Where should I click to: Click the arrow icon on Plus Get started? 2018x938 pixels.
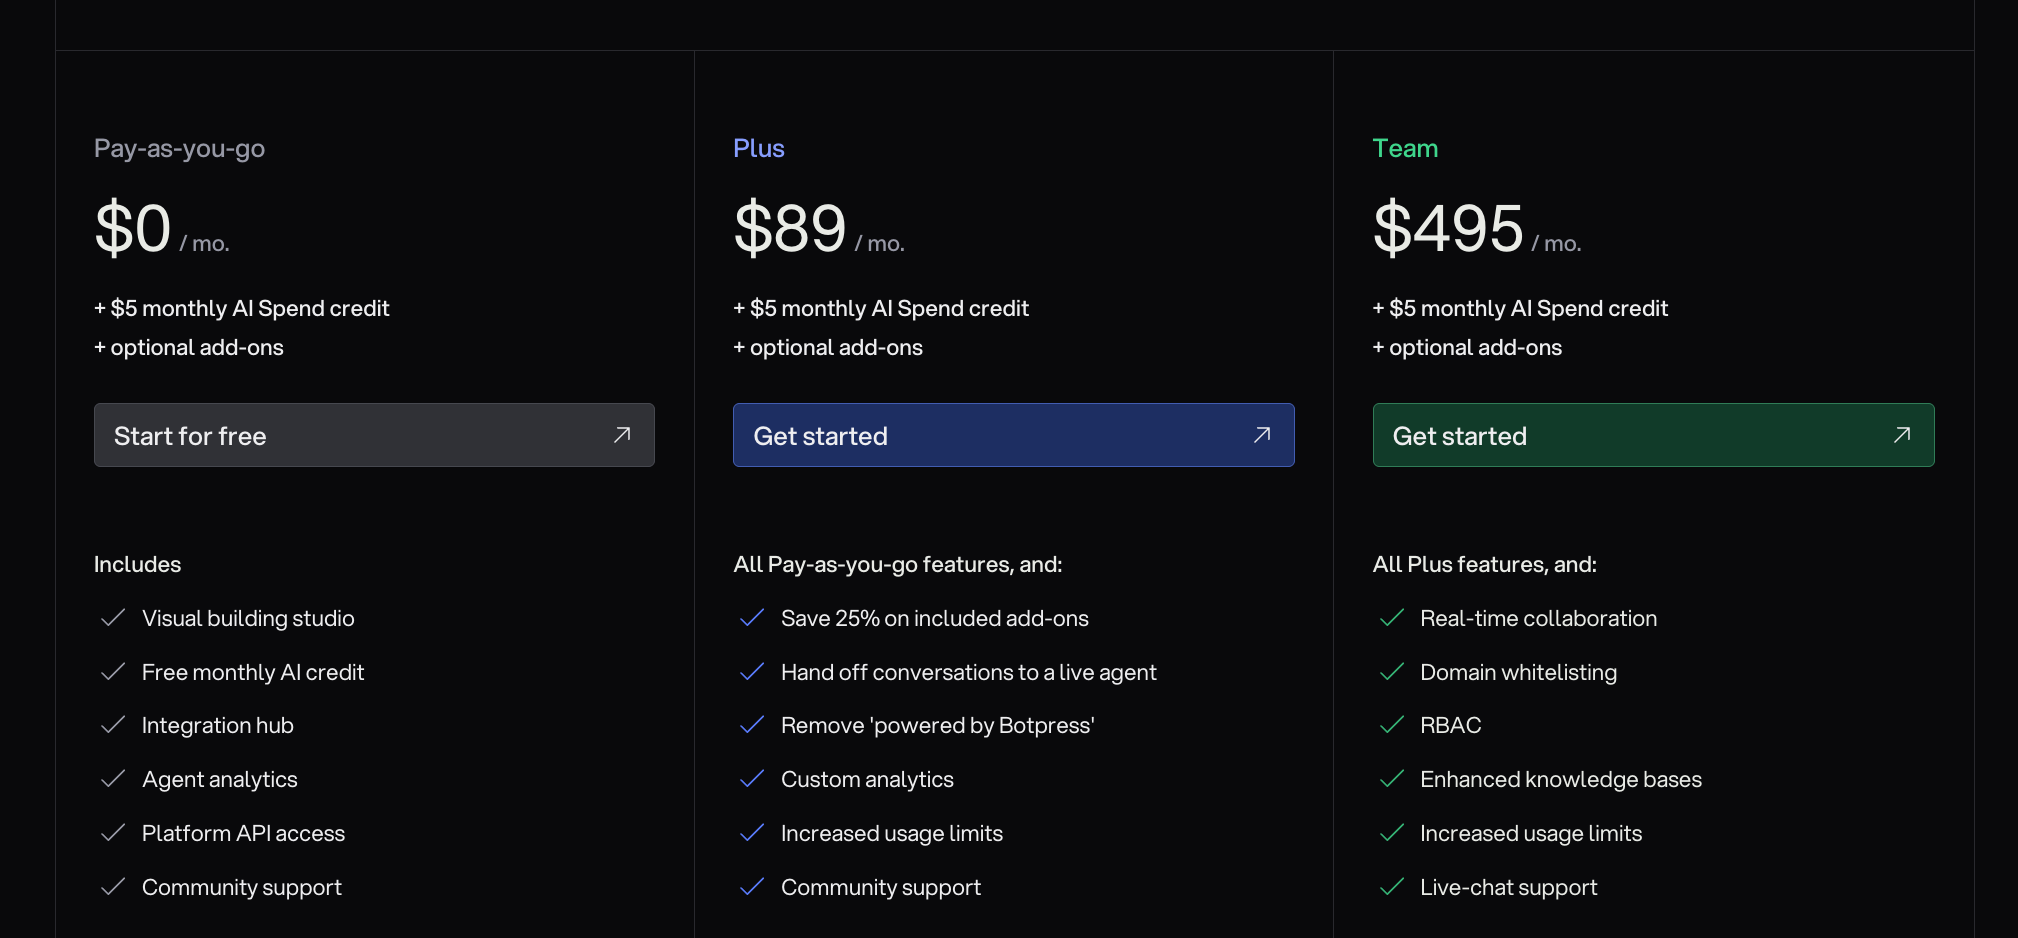[x=1261, y=435]
